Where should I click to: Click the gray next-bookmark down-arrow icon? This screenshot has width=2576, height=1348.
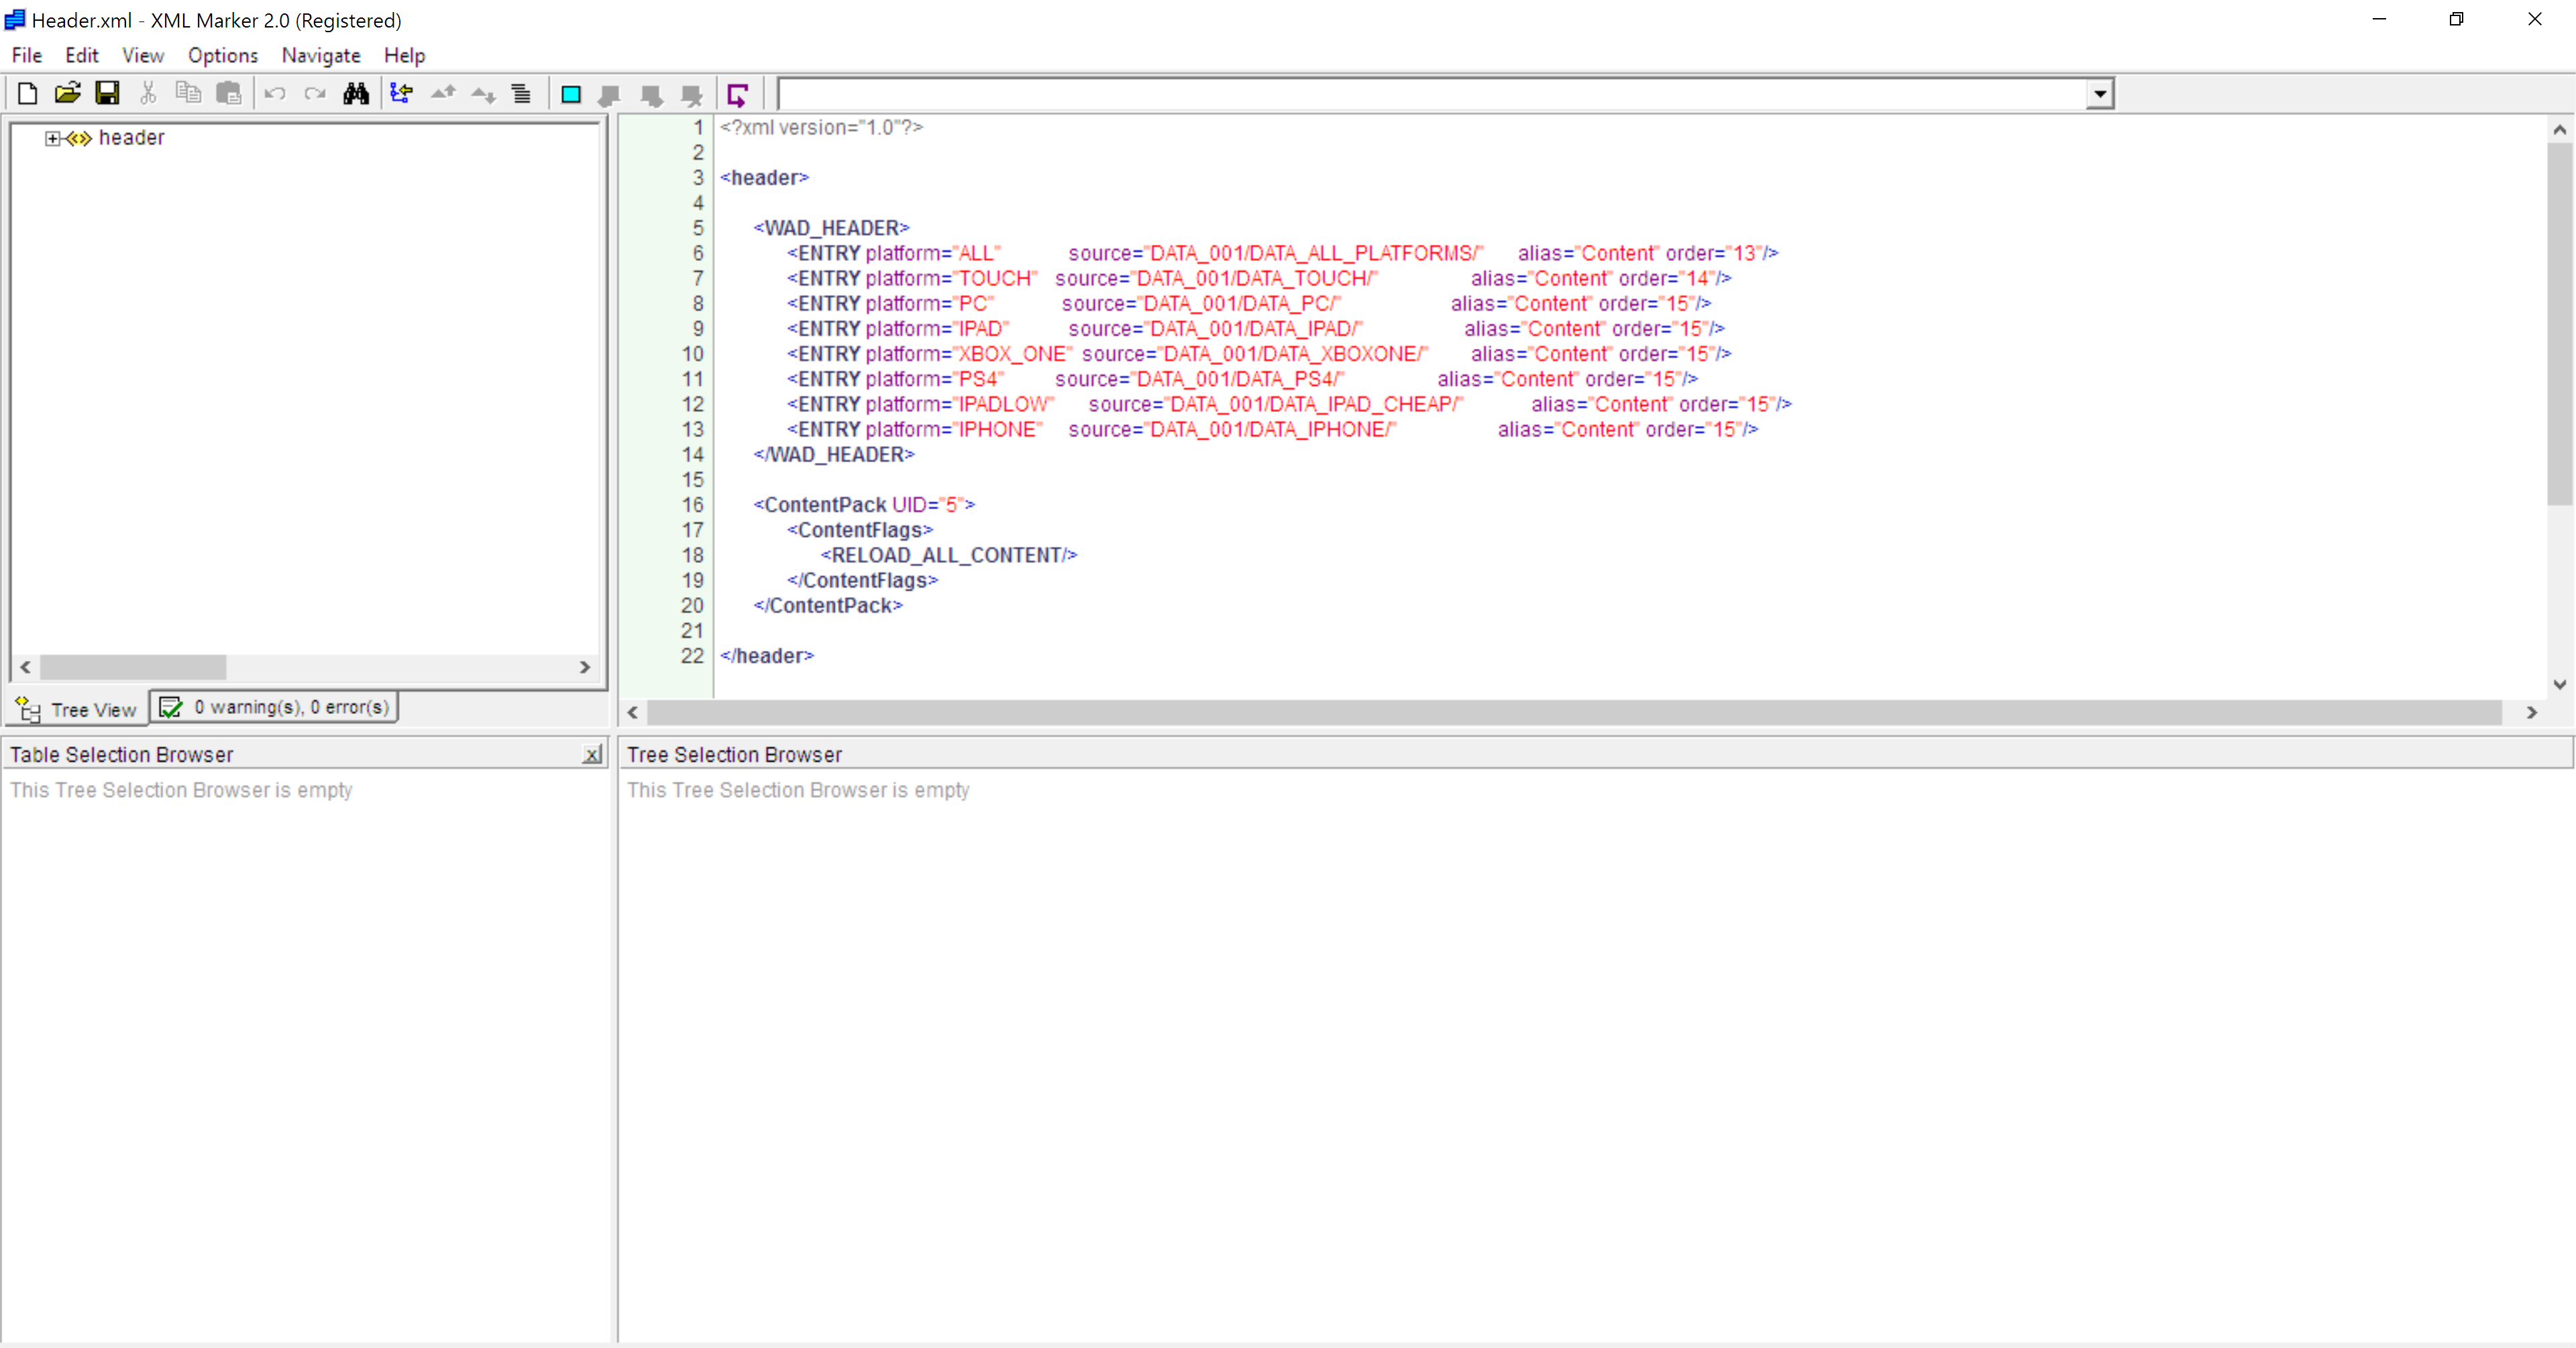pyautogui.click(x=651, y=95)
